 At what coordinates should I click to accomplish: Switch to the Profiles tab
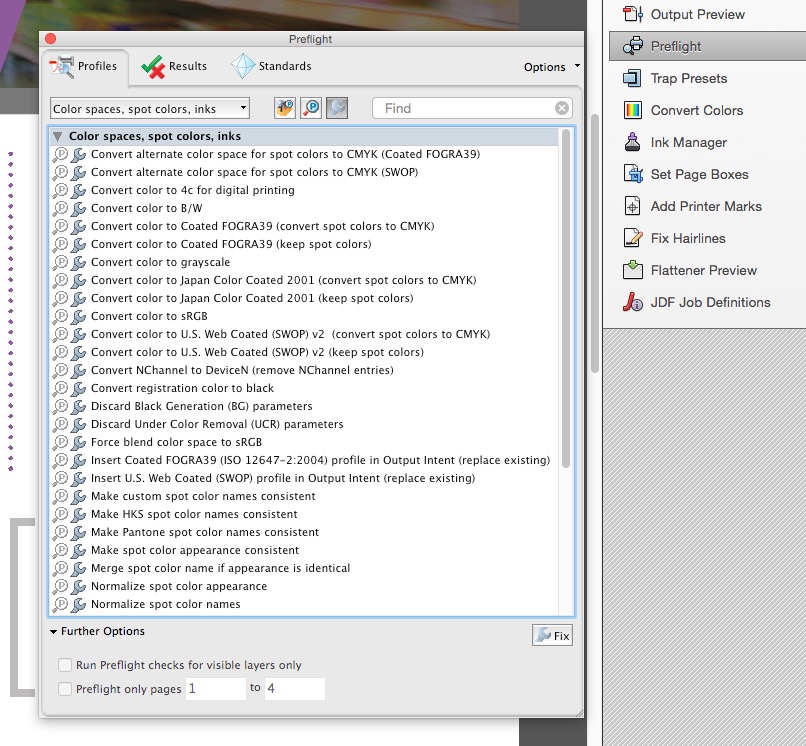[x=85, y=67]
